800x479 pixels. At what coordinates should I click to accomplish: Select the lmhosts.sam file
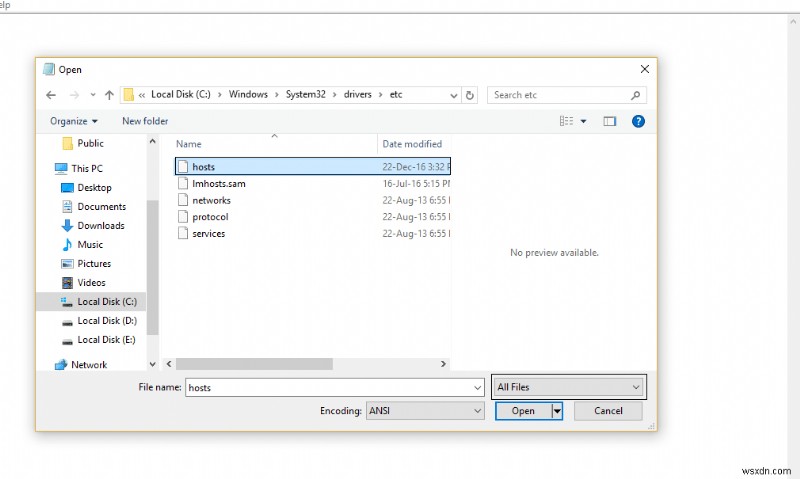pyautogui.click(x=313, y=184)
